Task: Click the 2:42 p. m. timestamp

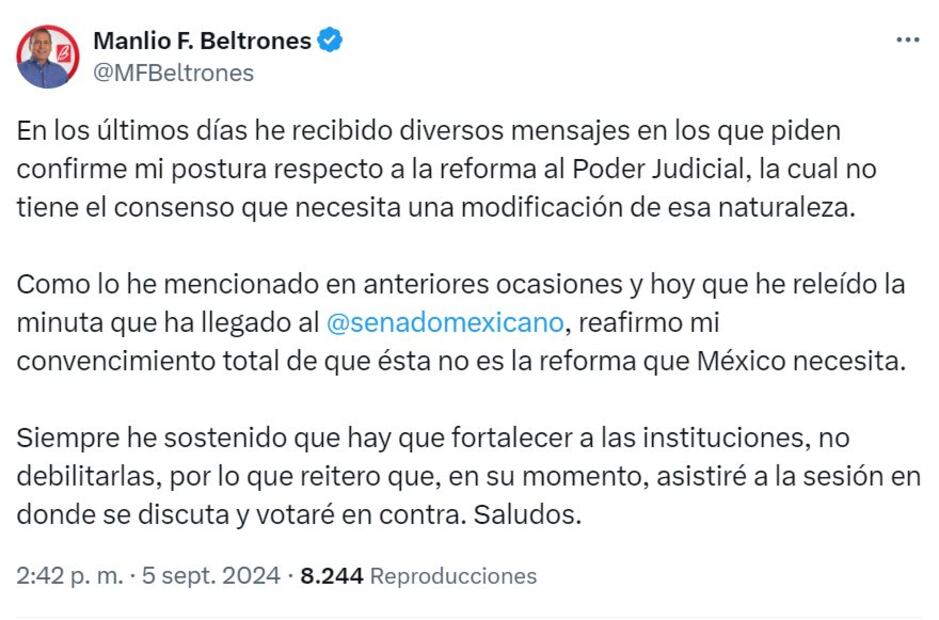Action: coord(70,576)
